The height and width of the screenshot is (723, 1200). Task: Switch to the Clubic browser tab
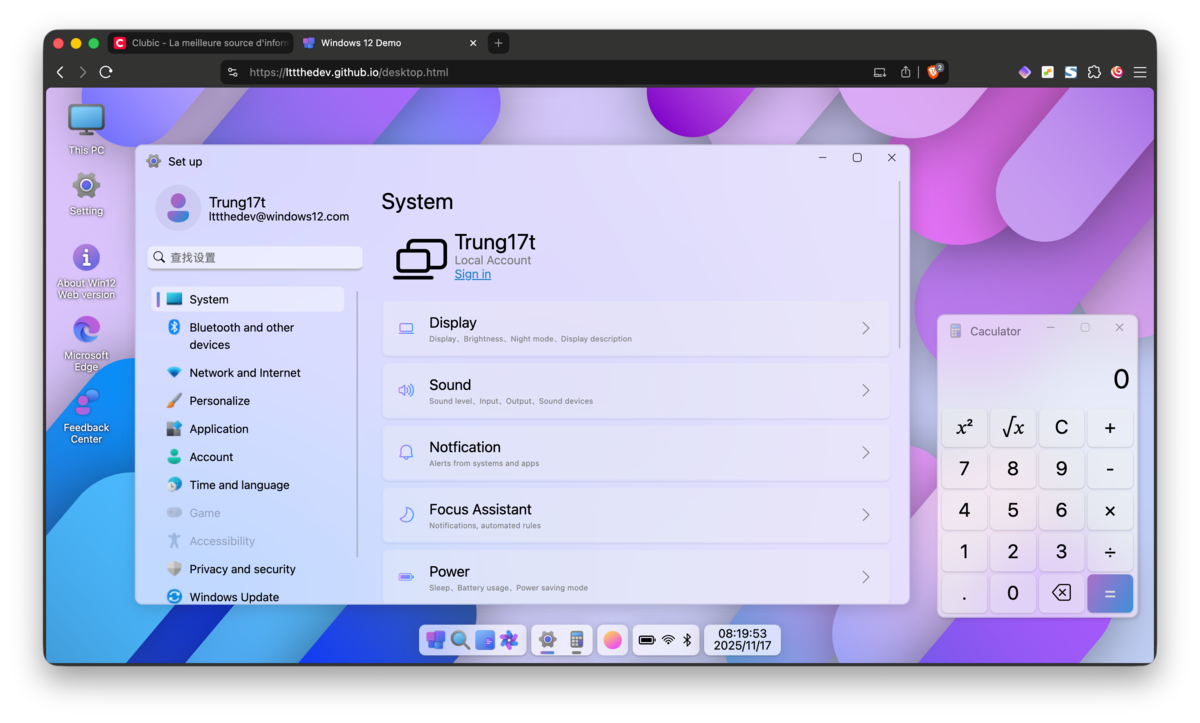coord(200,43)
